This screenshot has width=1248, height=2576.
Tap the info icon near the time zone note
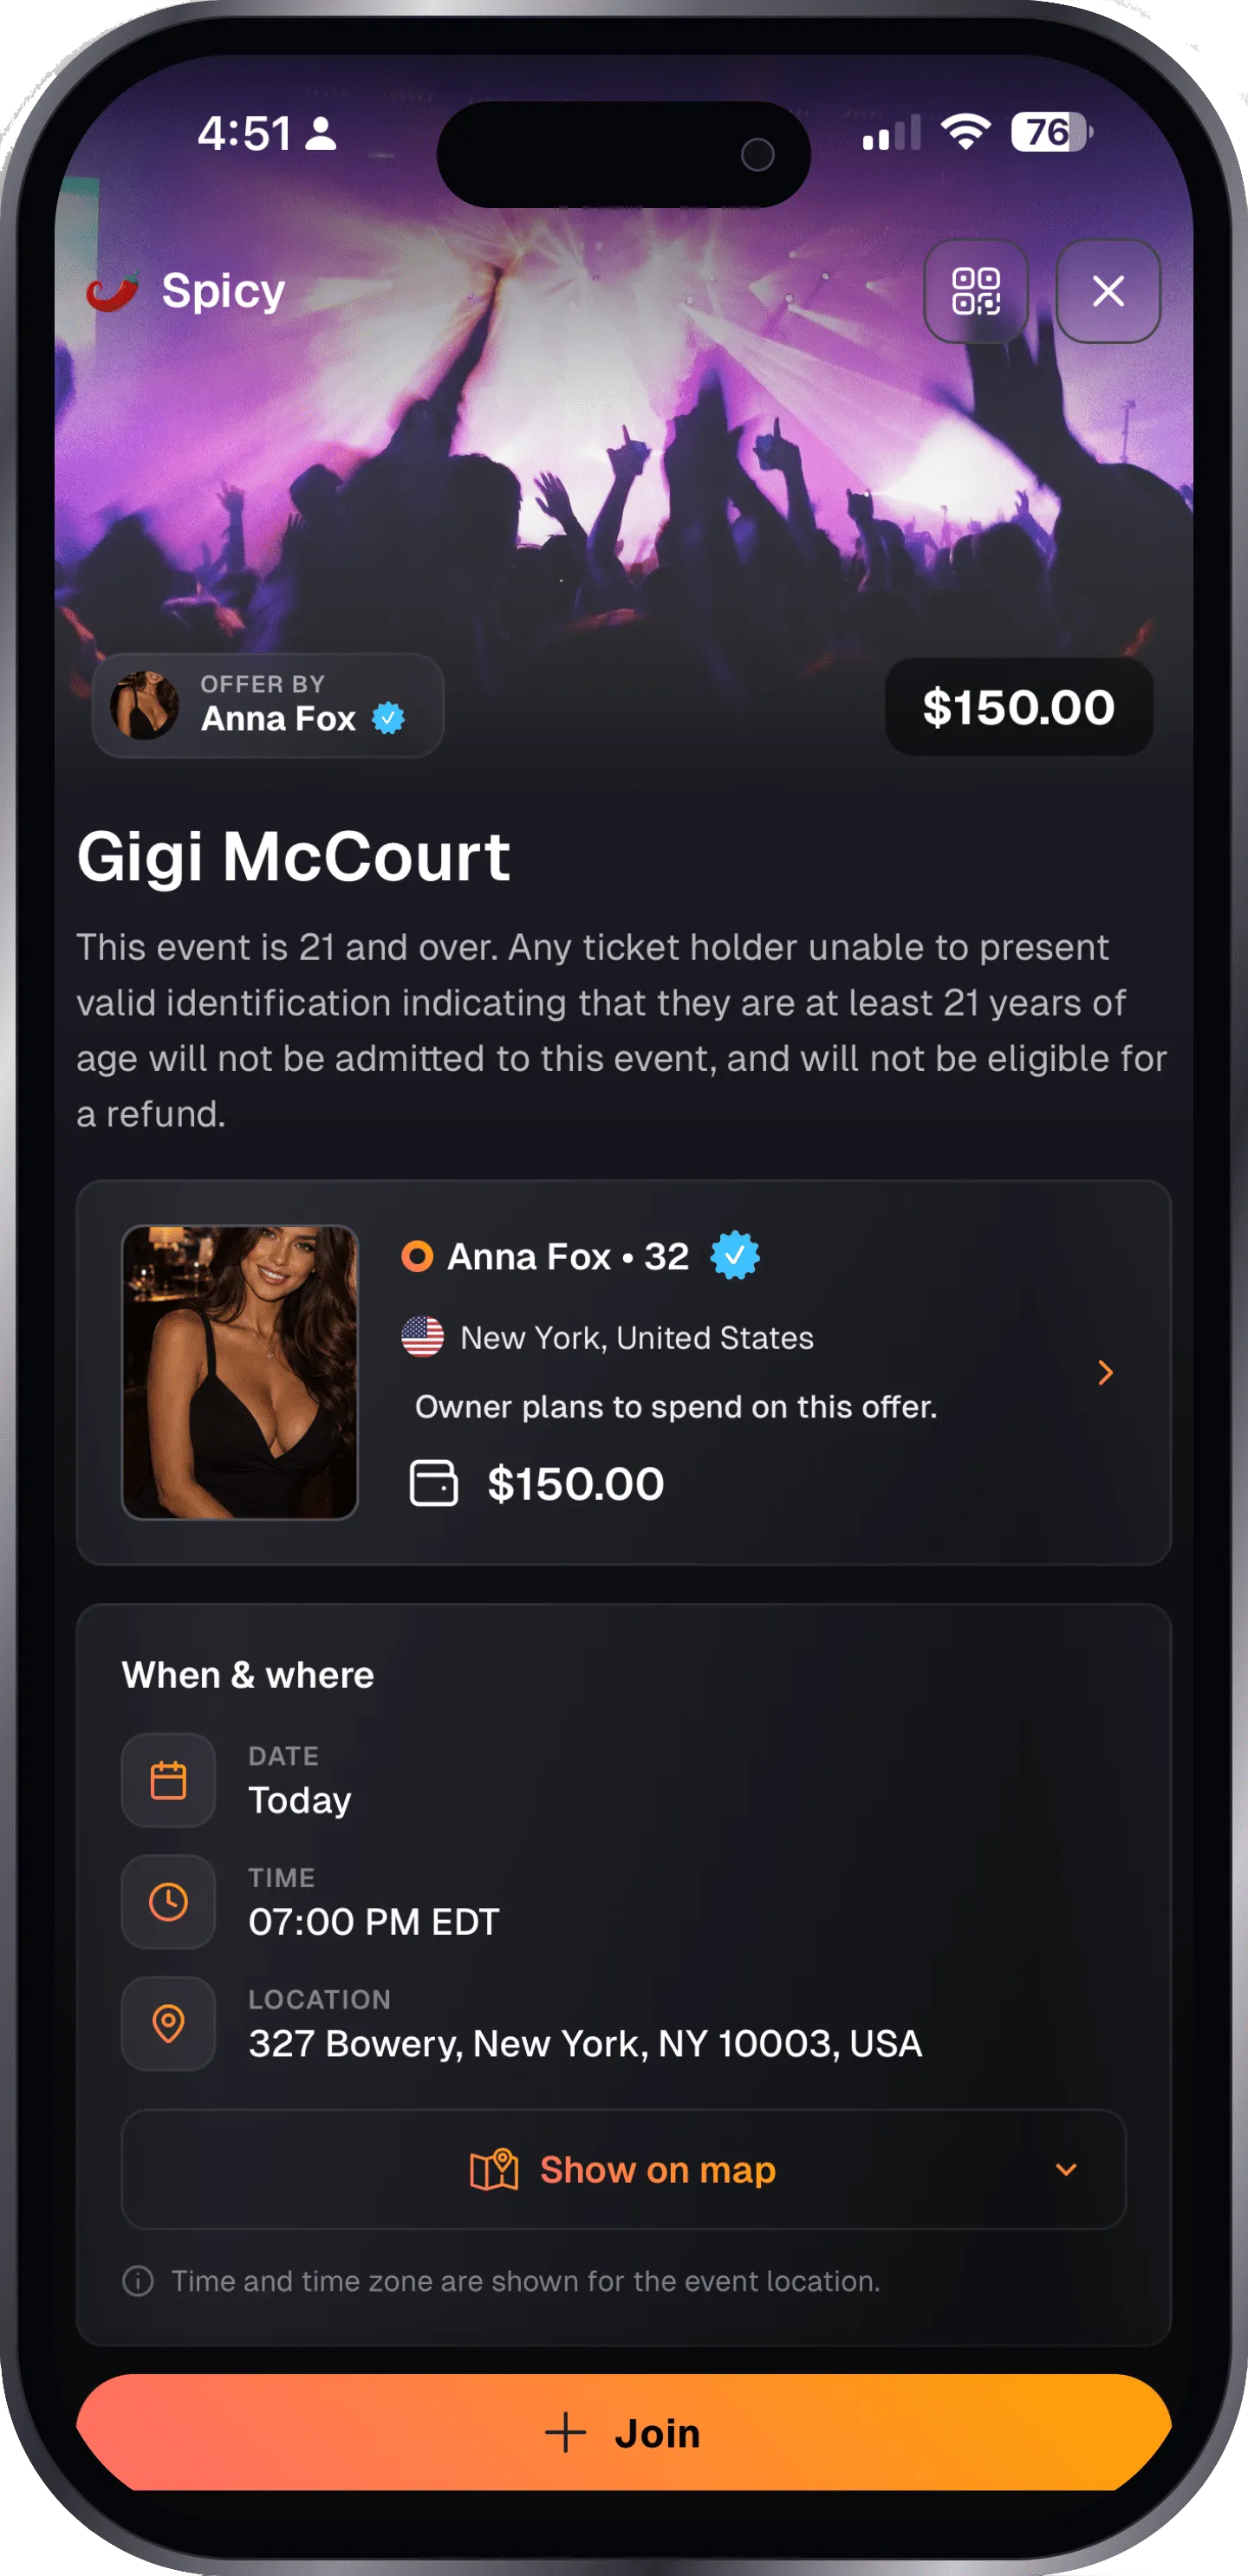coord(138,2281)
